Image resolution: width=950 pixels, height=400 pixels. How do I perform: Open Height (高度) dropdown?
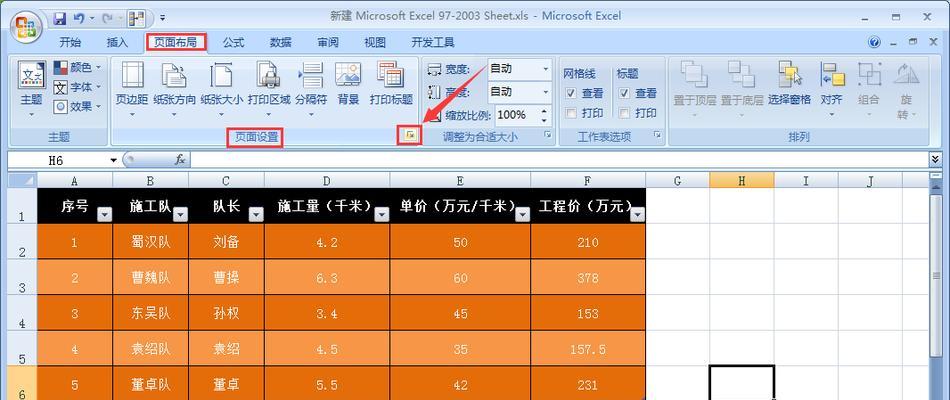(x=545, y=92)
